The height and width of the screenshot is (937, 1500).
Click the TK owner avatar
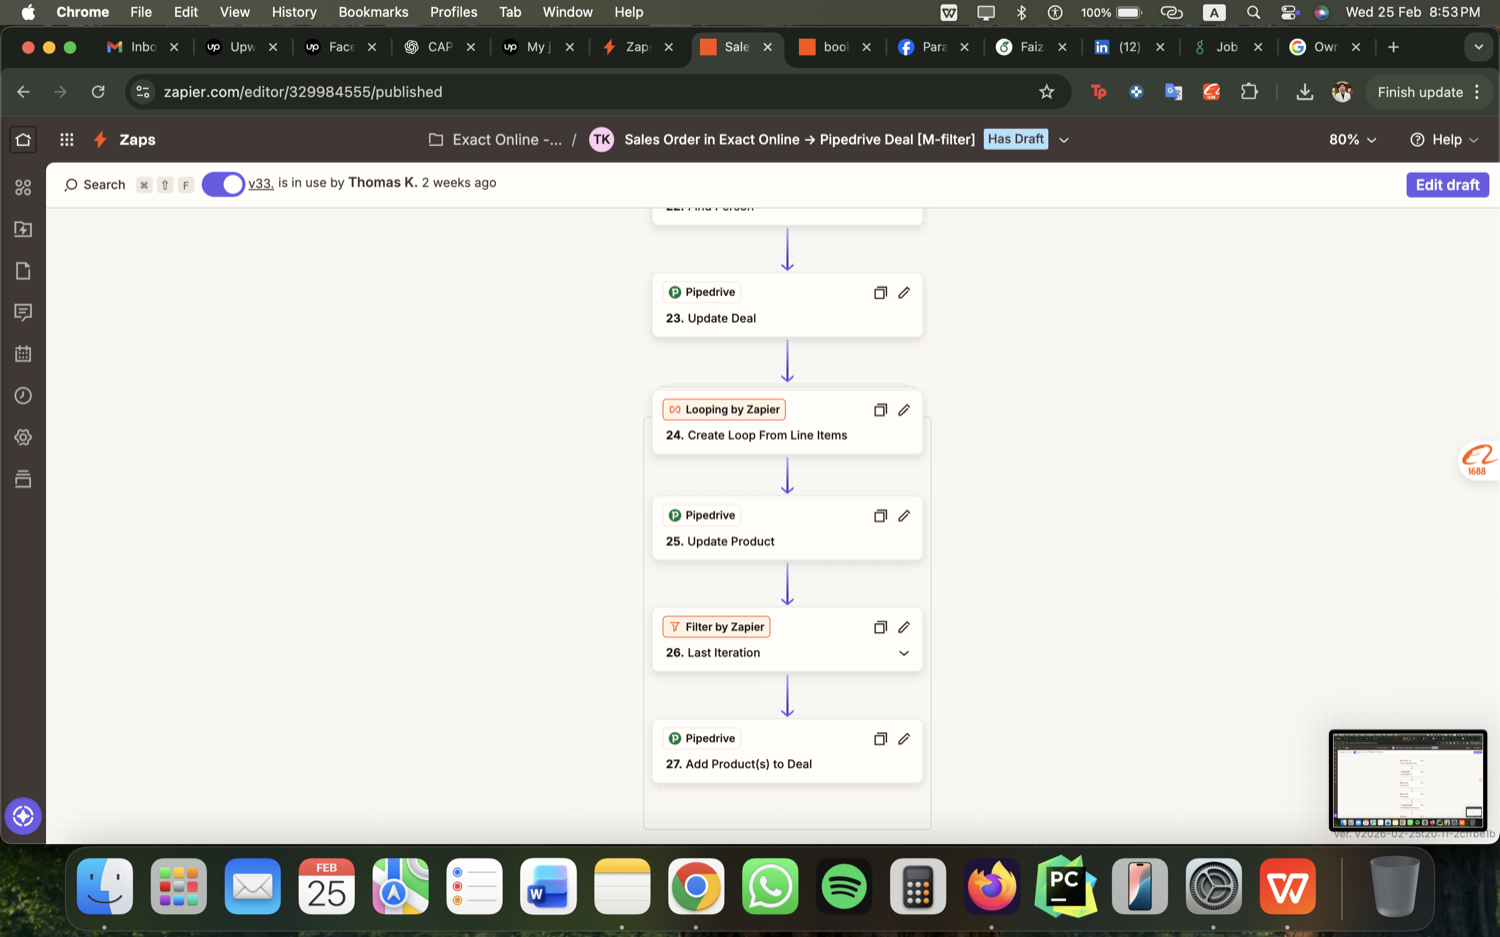pos(601,140)
